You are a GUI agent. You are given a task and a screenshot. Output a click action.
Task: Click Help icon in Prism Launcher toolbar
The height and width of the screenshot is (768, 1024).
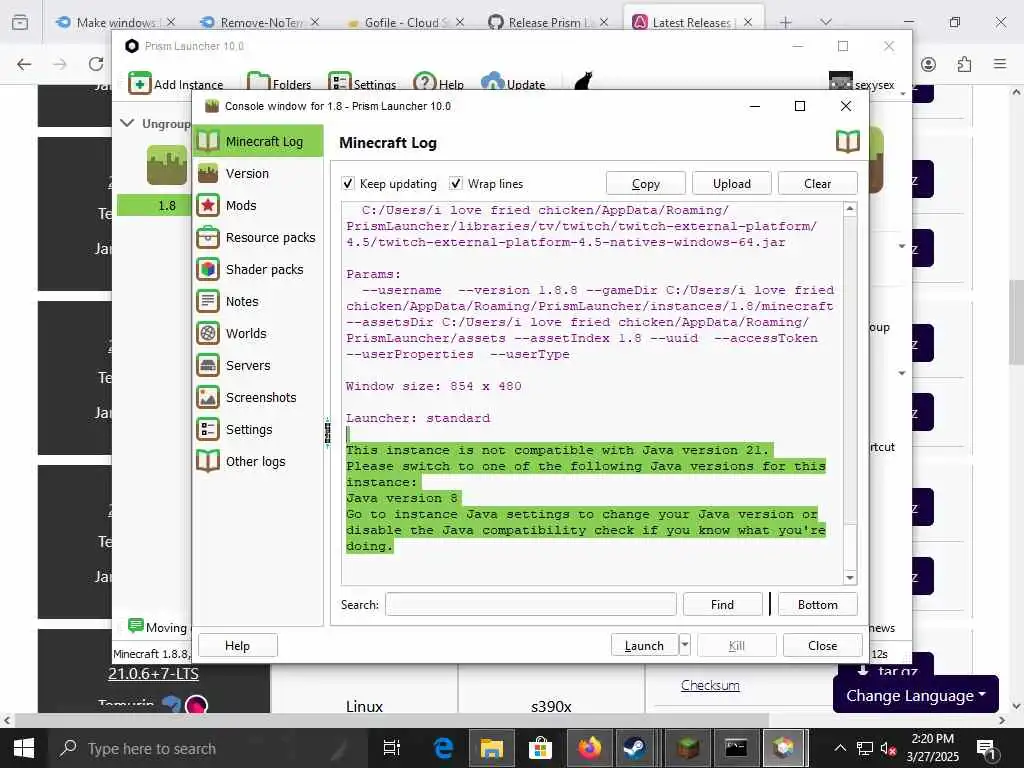424,83
